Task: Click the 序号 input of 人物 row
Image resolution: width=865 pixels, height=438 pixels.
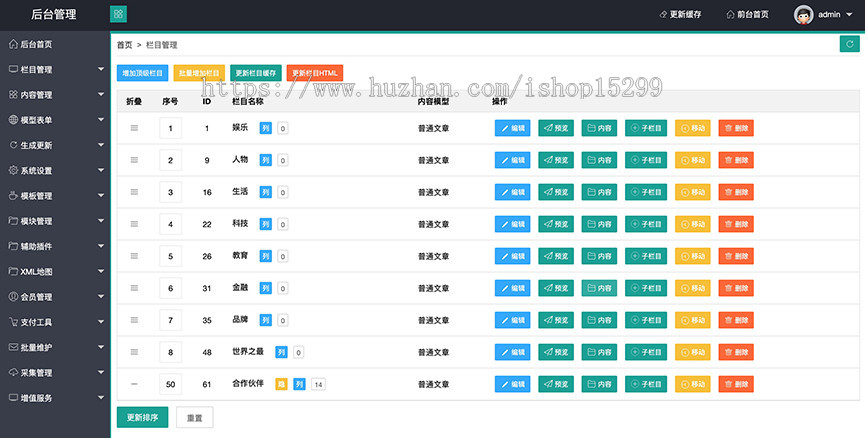Action: point(170,160)
